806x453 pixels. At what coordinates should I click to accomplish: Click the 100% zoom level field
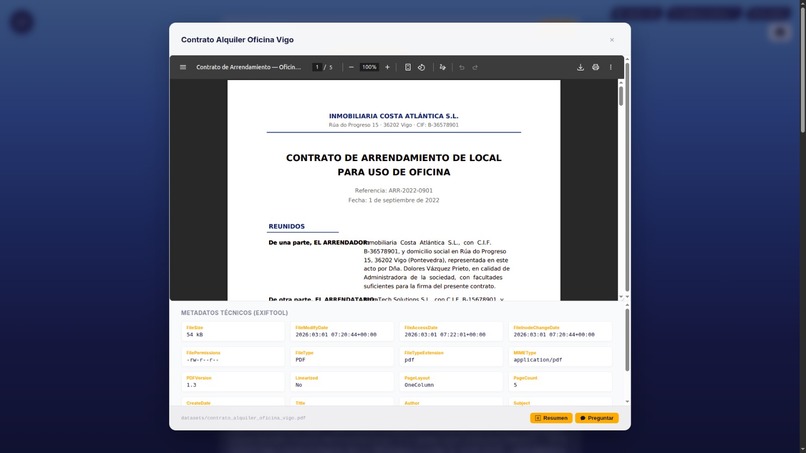(369, 67)
